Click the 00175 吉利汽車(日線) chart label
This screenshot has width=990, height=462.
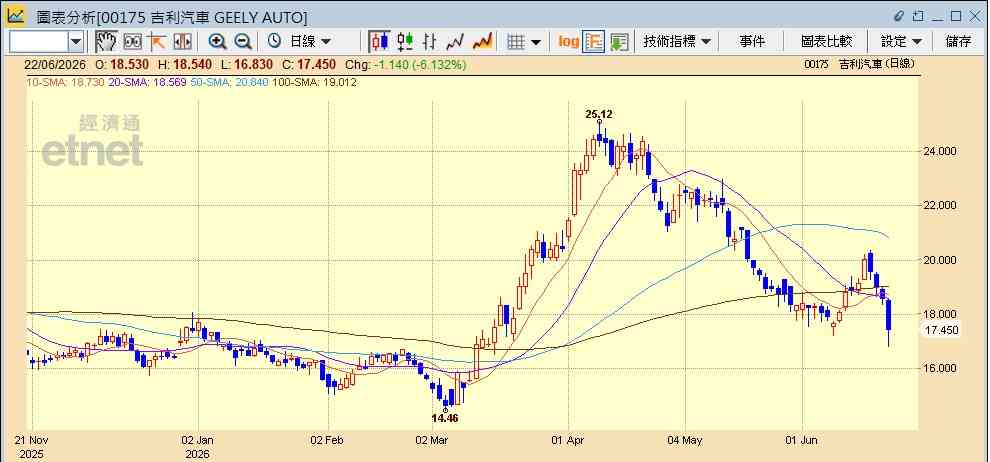(x=860, y=64)
